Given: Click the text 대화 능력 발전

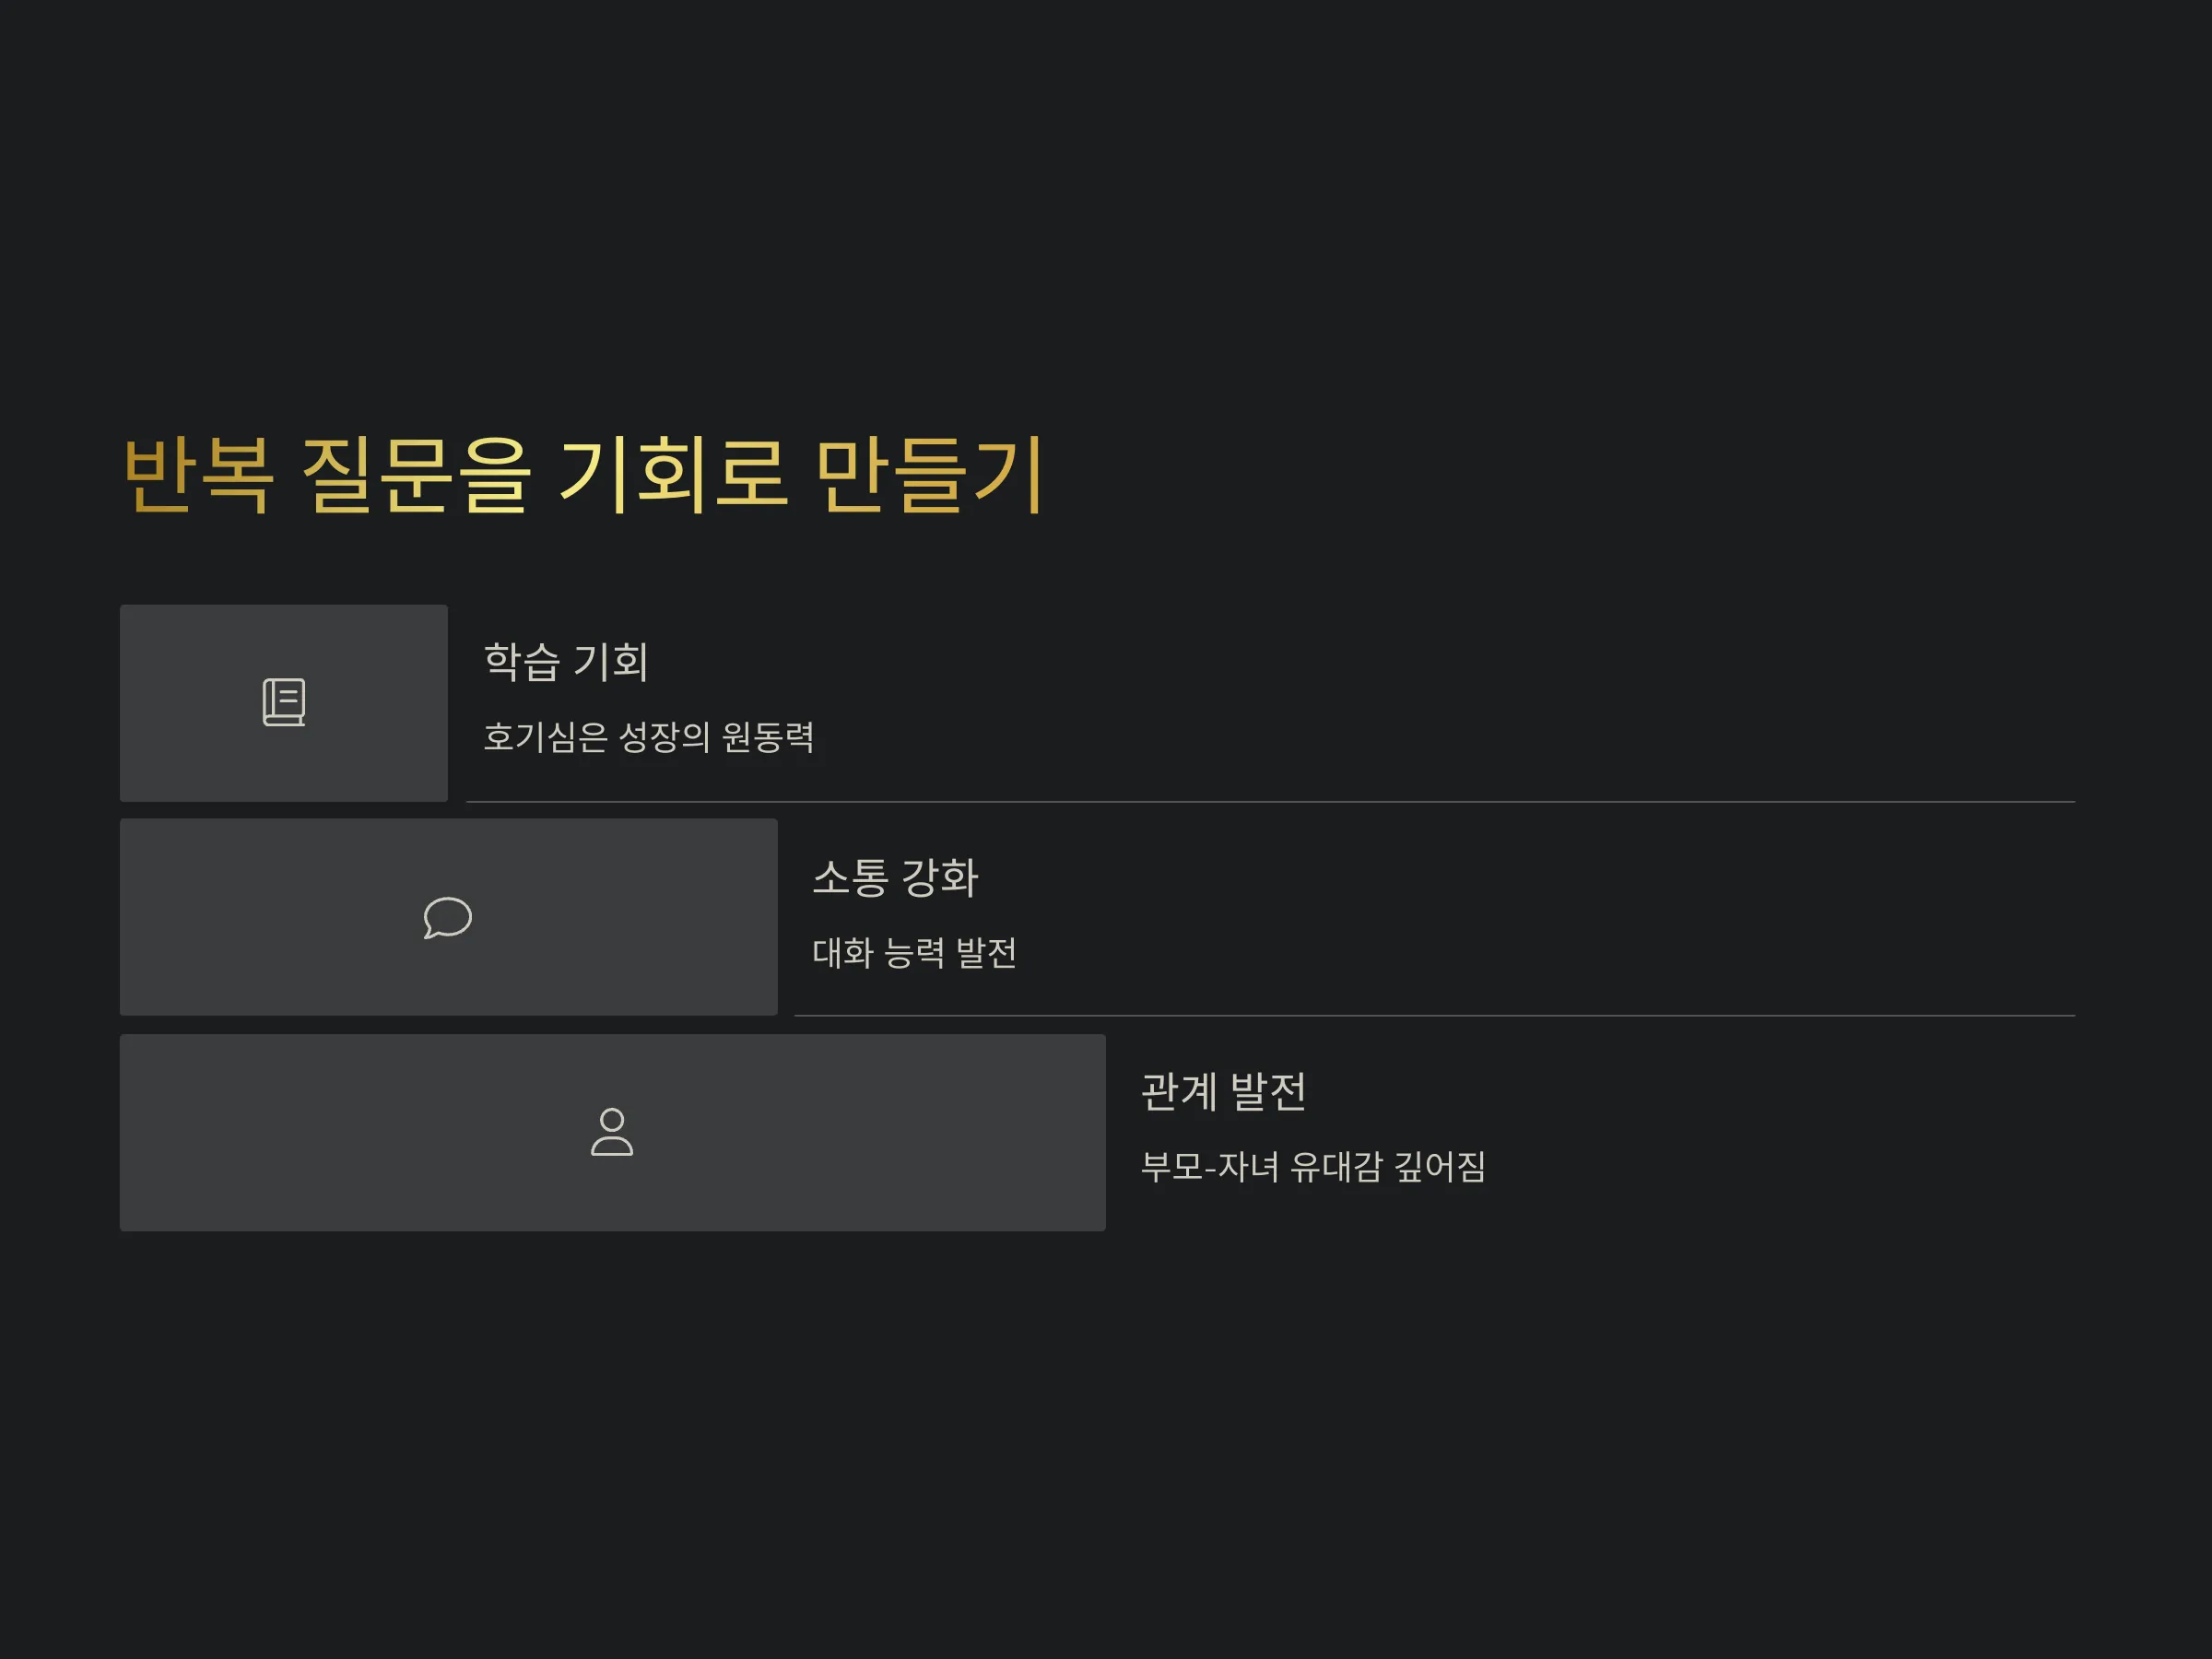Looking at the screenshot, I should pos(914,952).
